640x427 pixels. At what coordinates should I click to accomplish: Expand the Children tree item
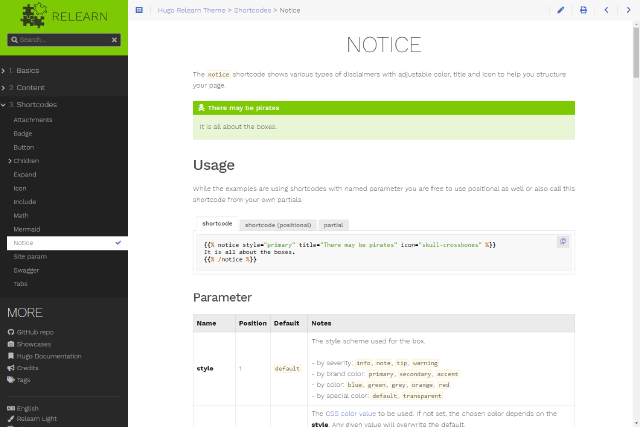pyautogui.click(x=9, y=160)
